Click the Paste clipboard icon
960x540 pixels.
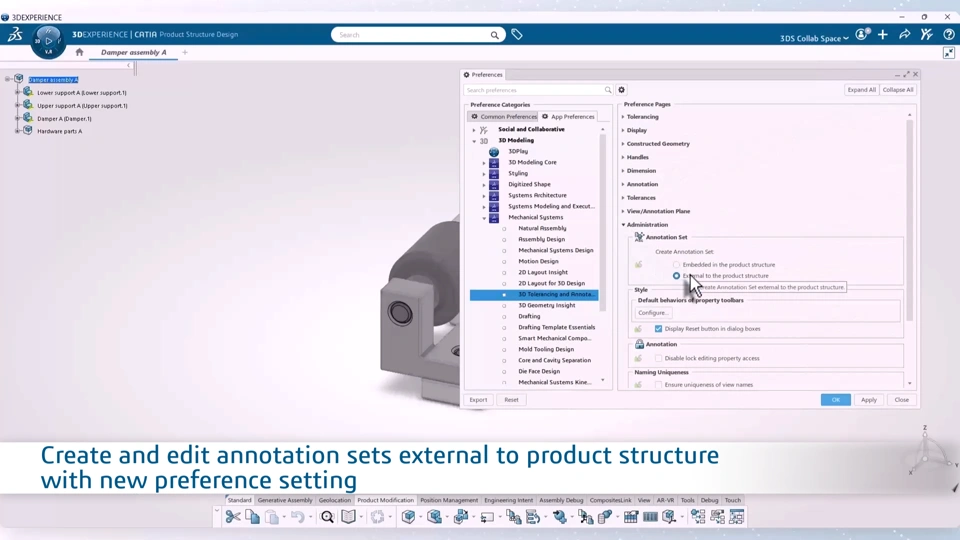coord(272,517)
